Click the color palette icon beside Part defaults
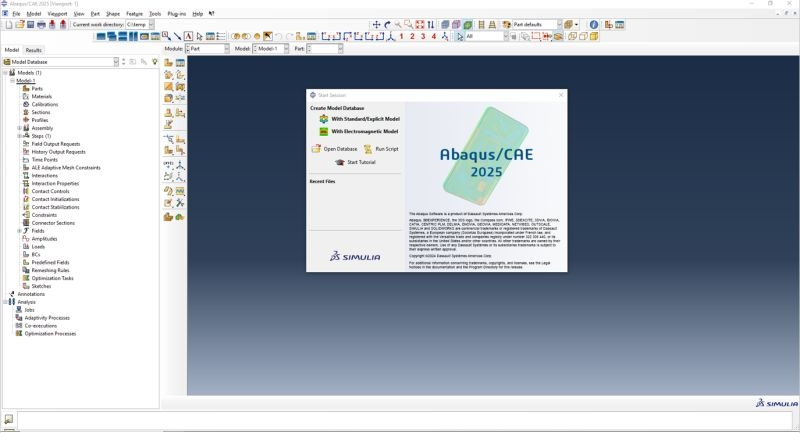Screen dimensions: 800x433 507,24
